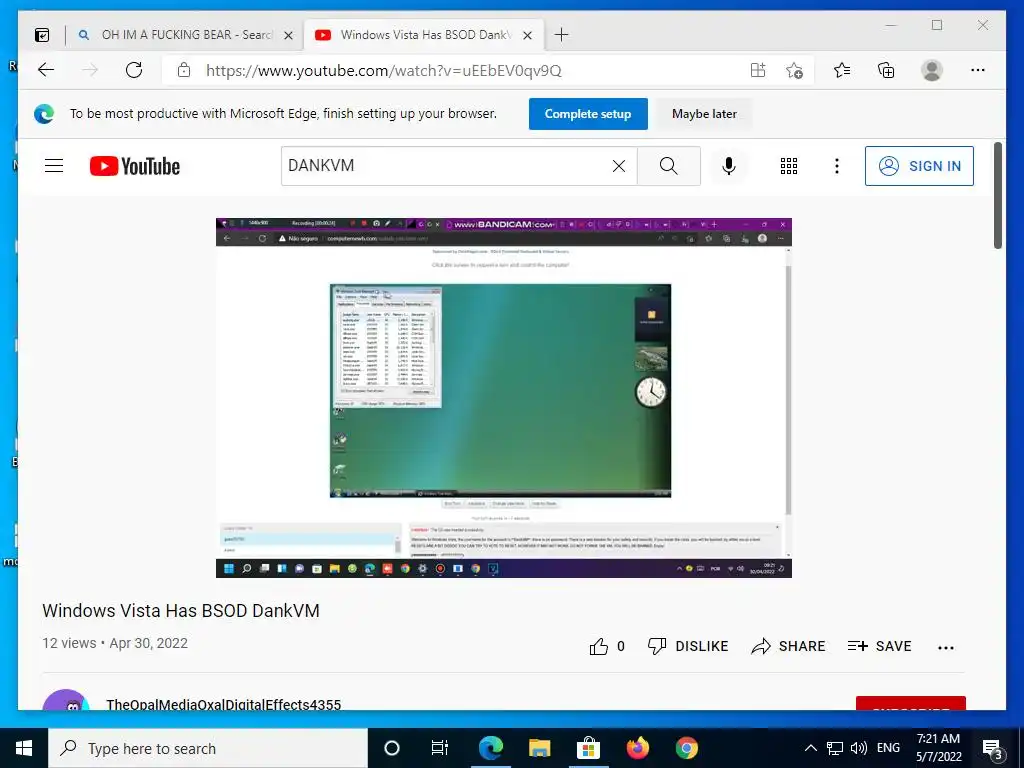Clear the DANKVM search text

tap(618, 166)
